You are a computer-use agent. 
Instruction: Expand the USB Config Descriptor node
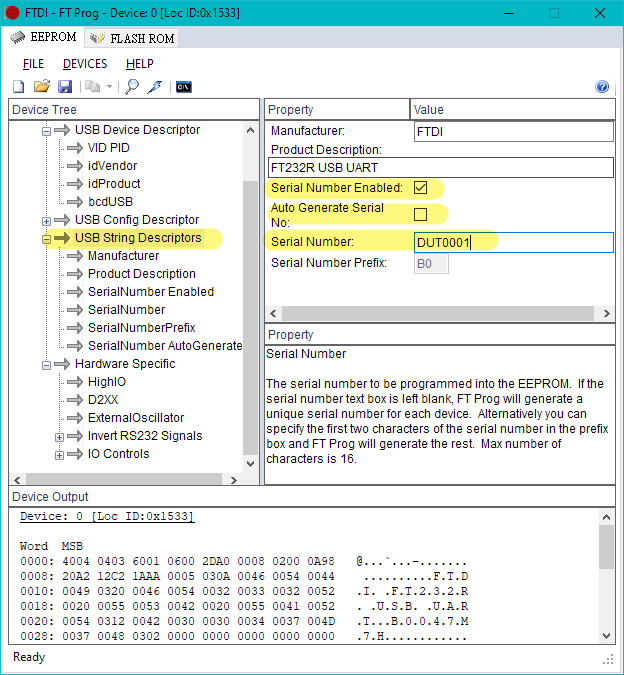46,221
